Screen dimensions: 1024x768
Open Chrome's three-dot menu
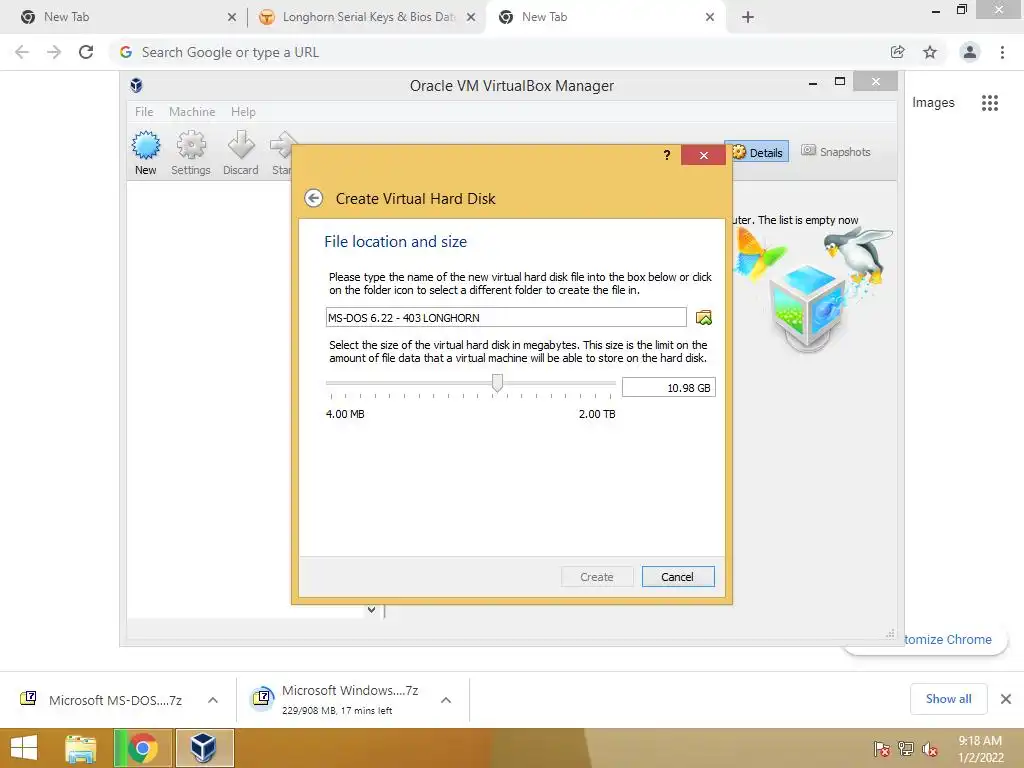(1002, 52)
